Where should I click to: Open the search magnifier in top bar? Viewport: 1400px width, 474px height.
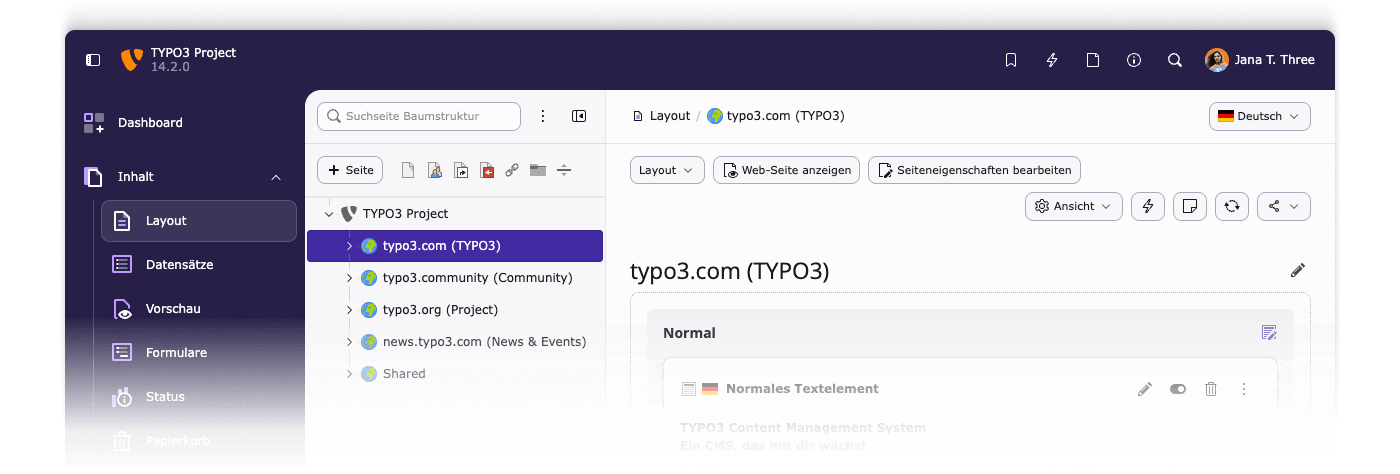tap(1174, 60)
